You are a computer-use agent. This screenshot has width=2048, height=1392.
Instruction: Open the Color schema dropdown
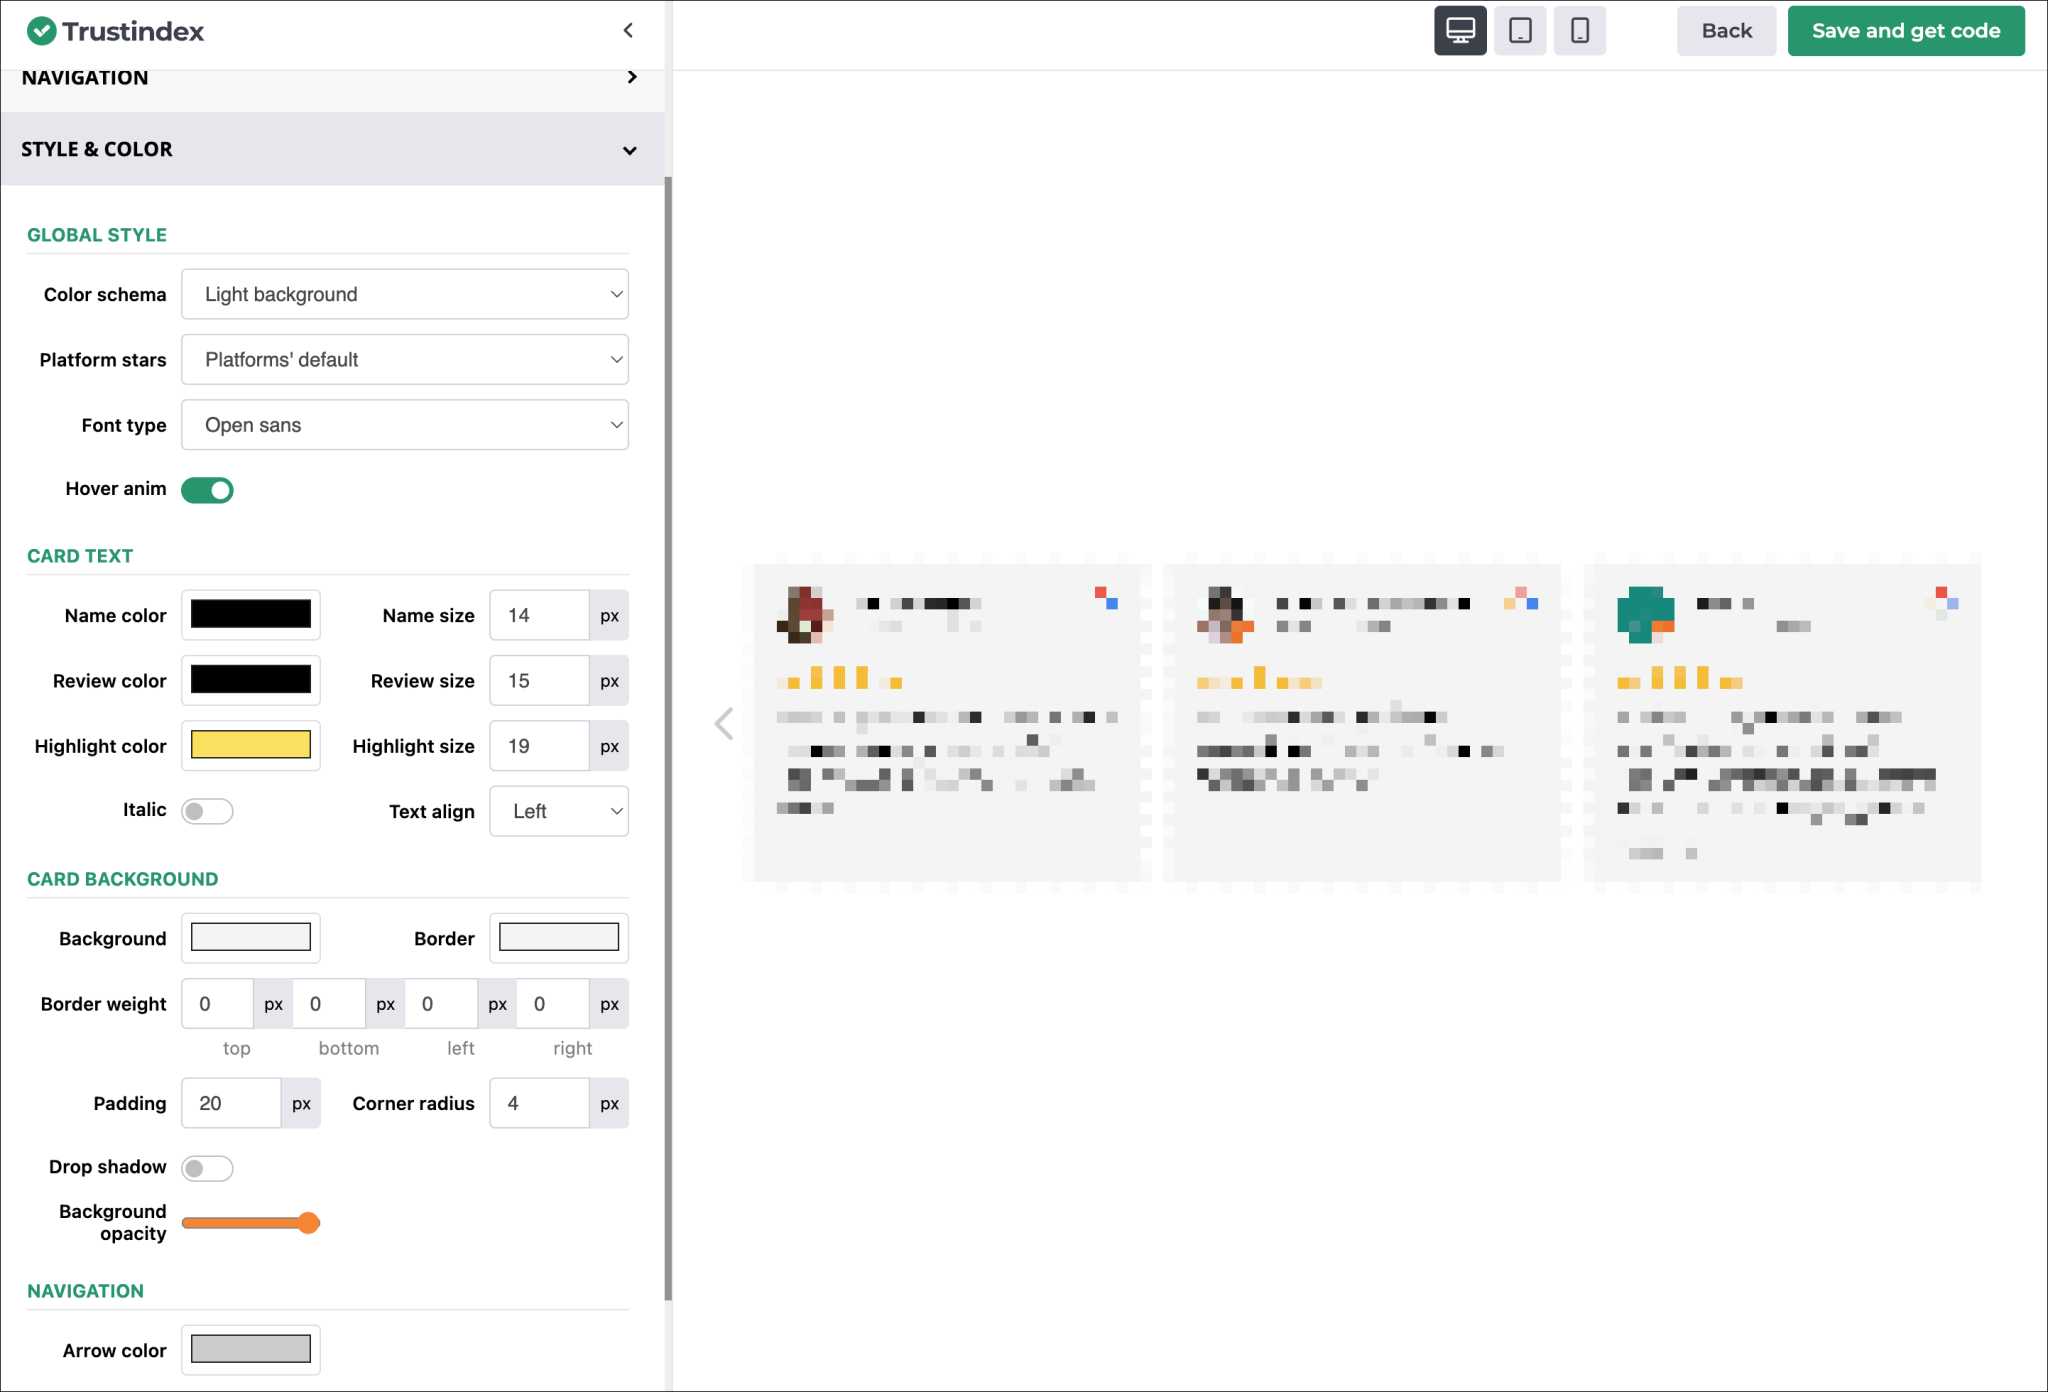tap(404, 294)
